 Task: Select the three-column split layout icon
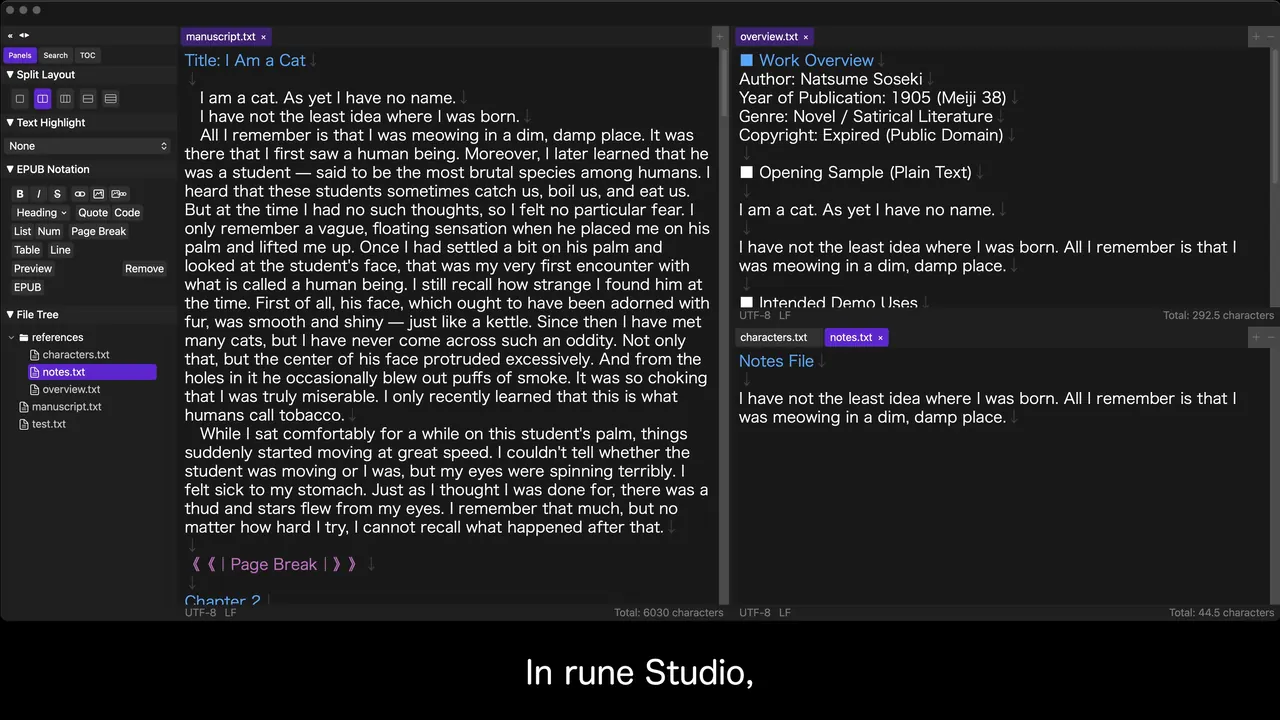pos(65,99)
